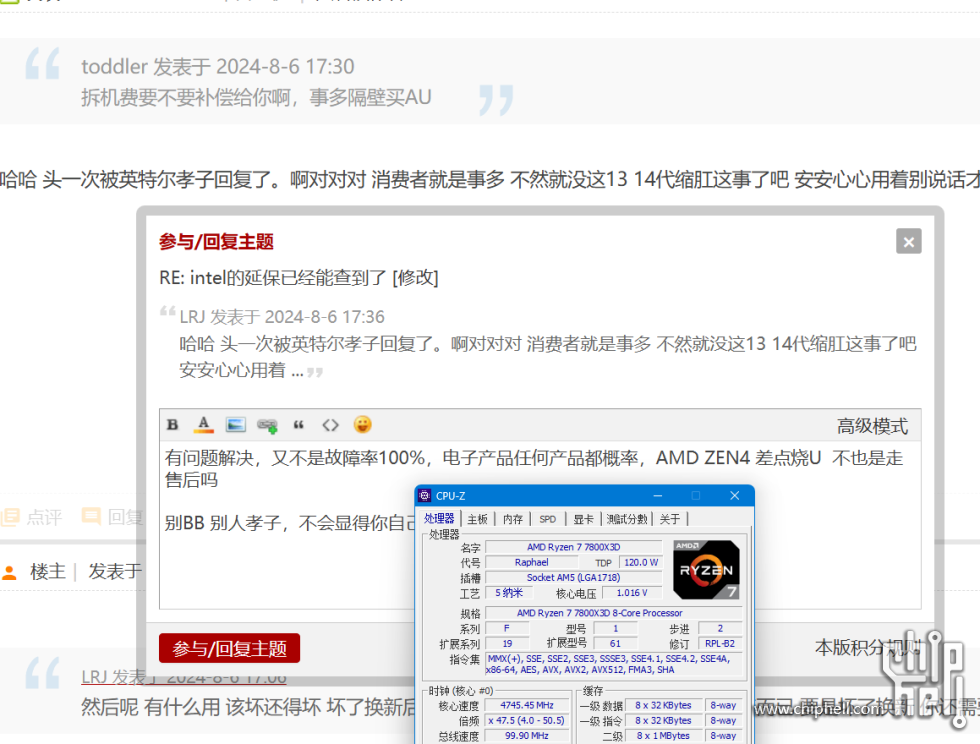The height and width of the screenshot is (744, 980).
Task: Select the instruction set MMX(+), SSE list
Action: tap(614, 664)
